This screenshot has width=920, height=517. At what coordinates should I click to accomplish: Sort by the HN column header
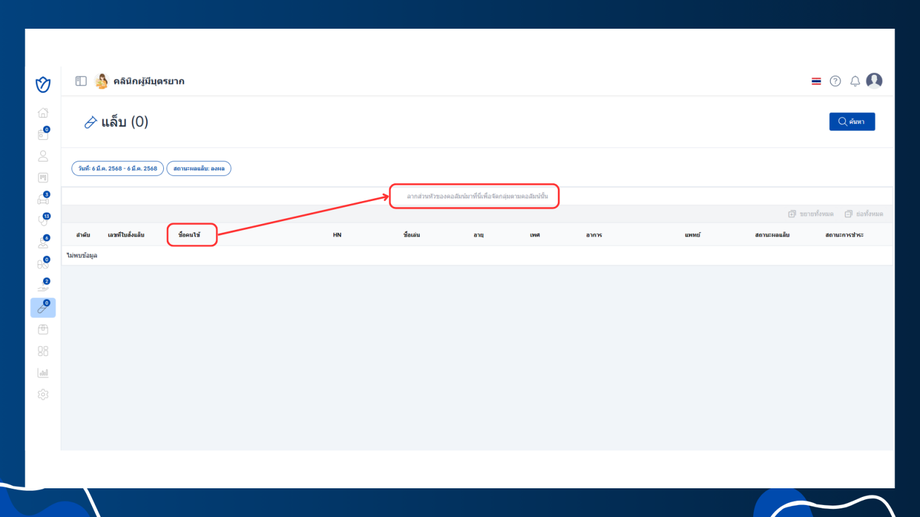click(337, 235)
